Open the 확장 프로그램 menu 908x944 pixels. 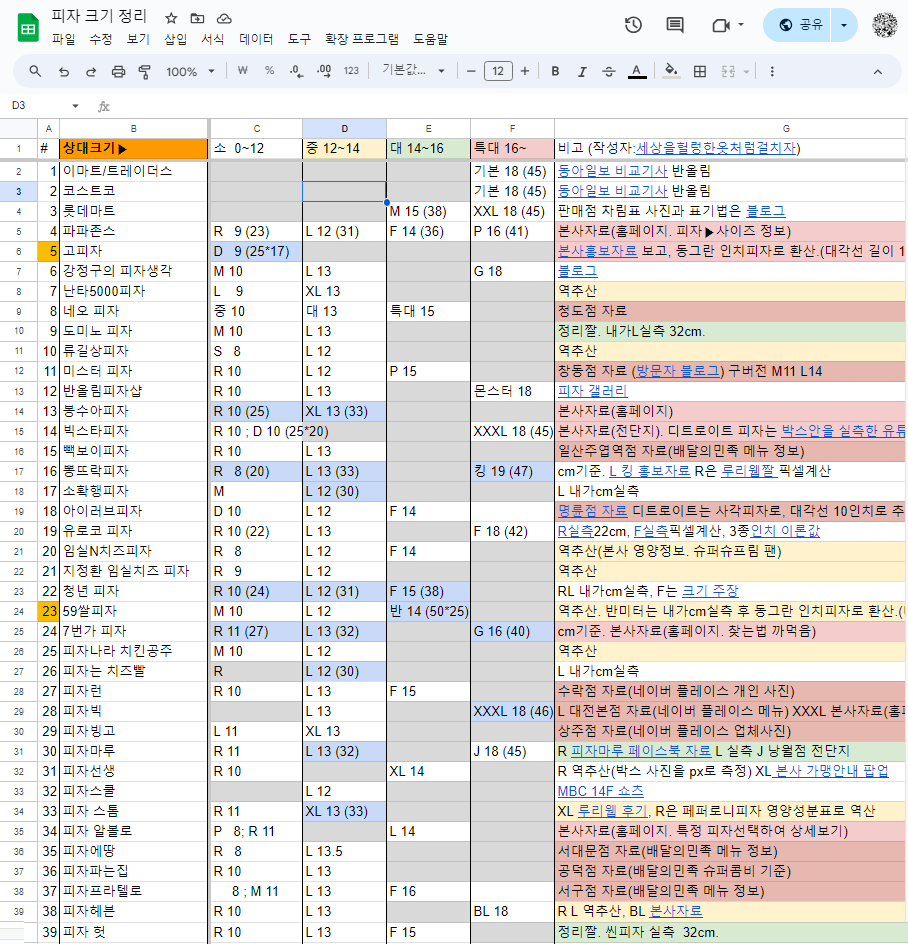pos(362,39)
